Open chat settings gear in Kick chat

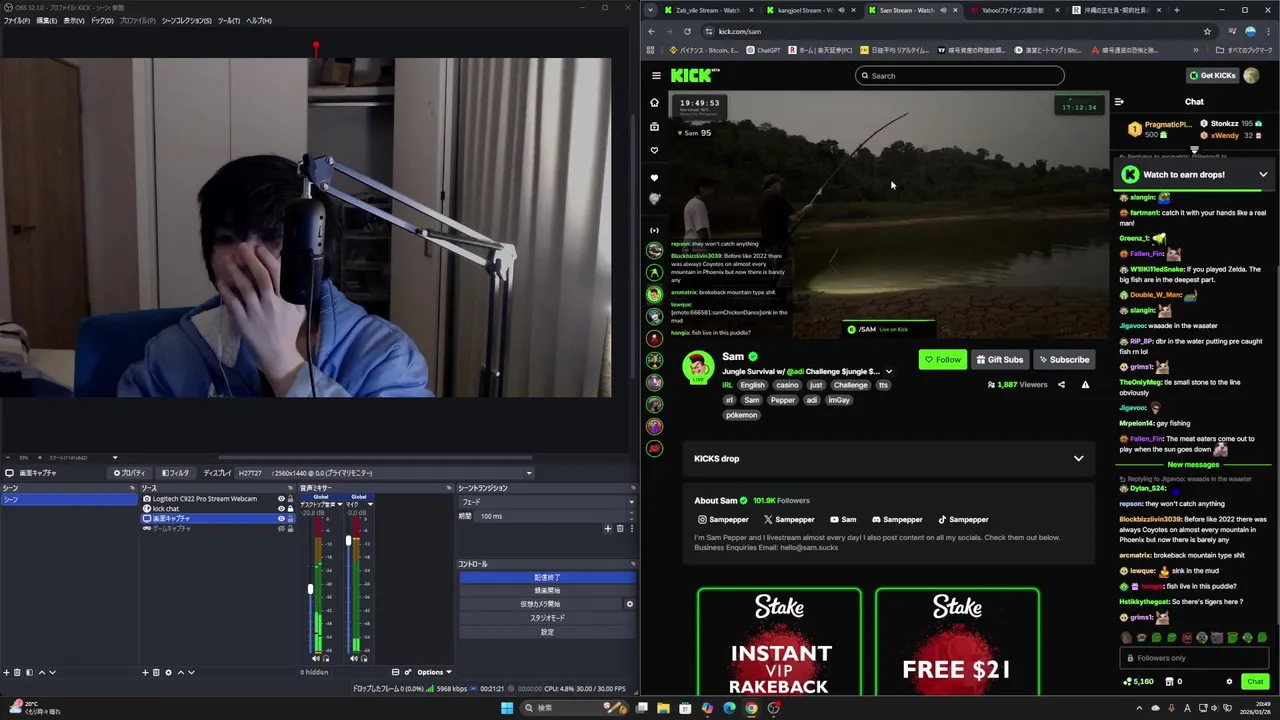coord(1229,681)
